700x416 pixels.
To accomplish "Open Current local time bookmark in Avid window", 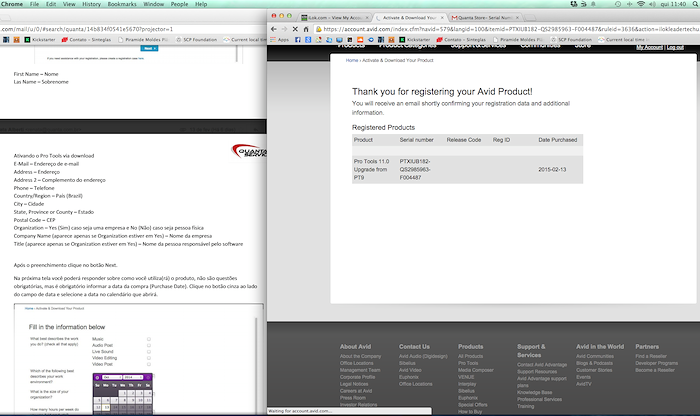I will point(624,40).
